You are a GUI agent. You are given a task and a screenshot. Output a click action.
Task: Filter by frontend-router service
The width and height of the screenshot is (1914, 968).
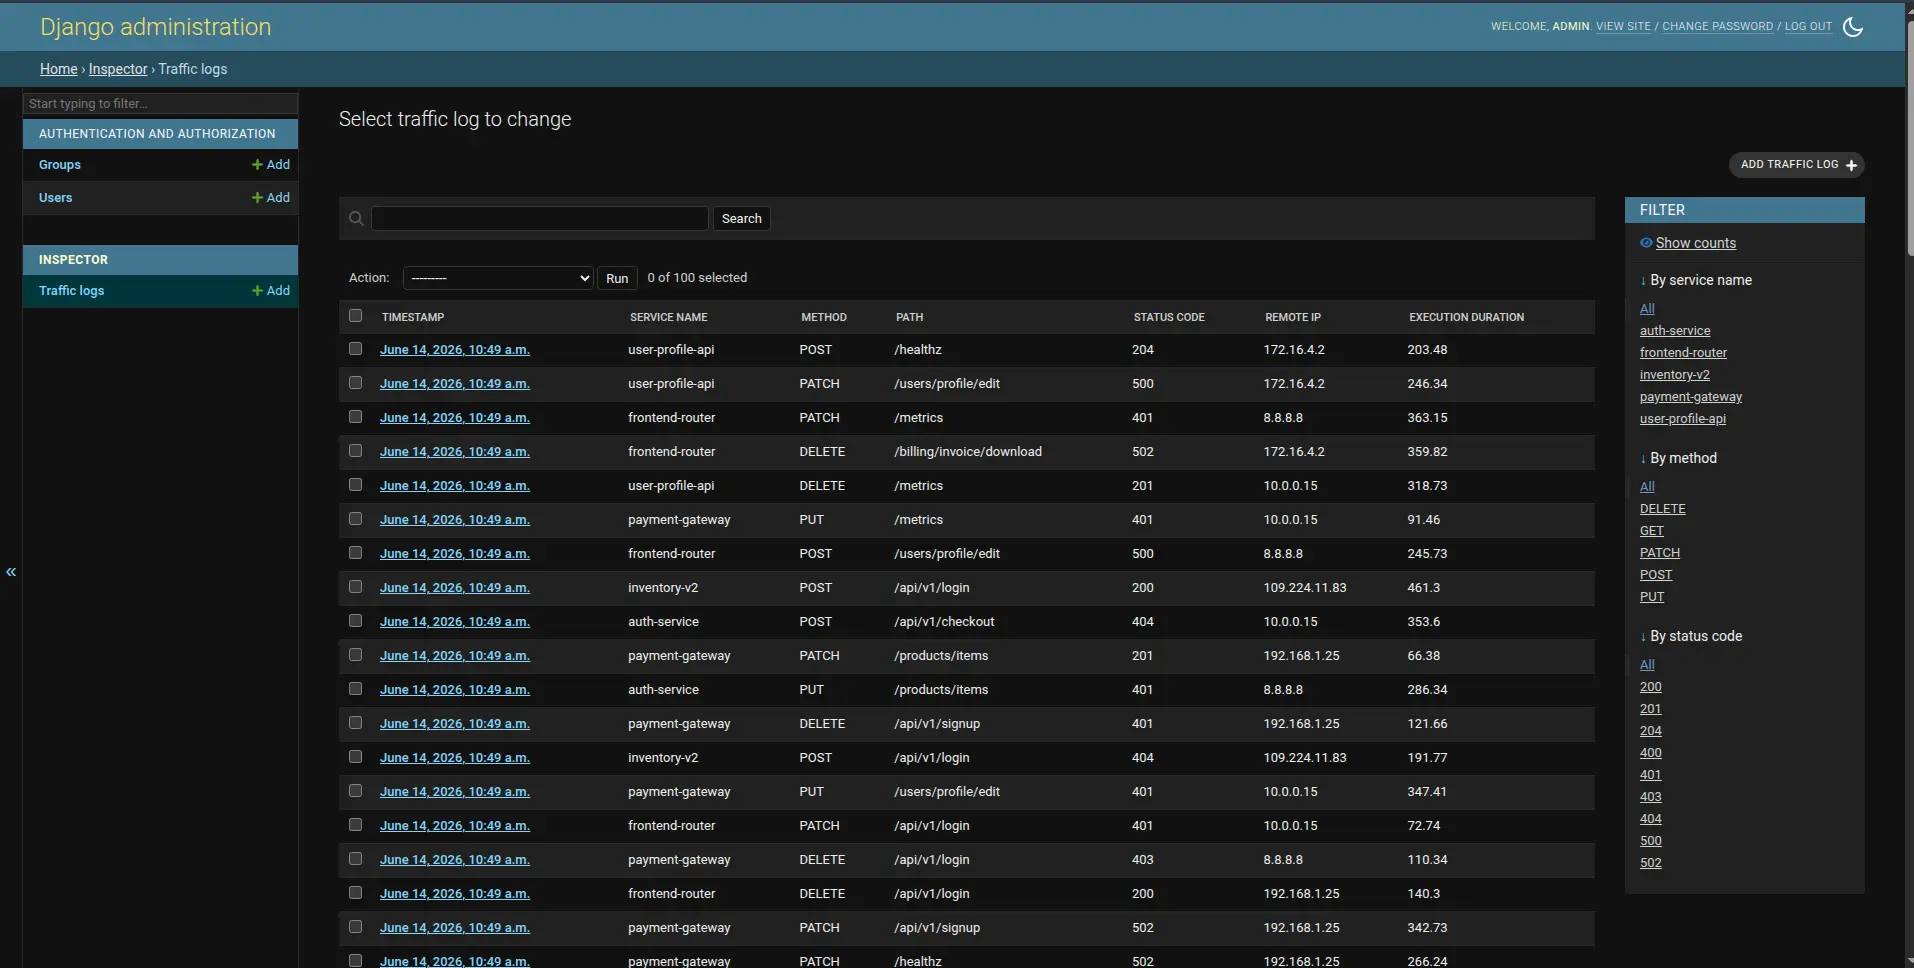1683,353
